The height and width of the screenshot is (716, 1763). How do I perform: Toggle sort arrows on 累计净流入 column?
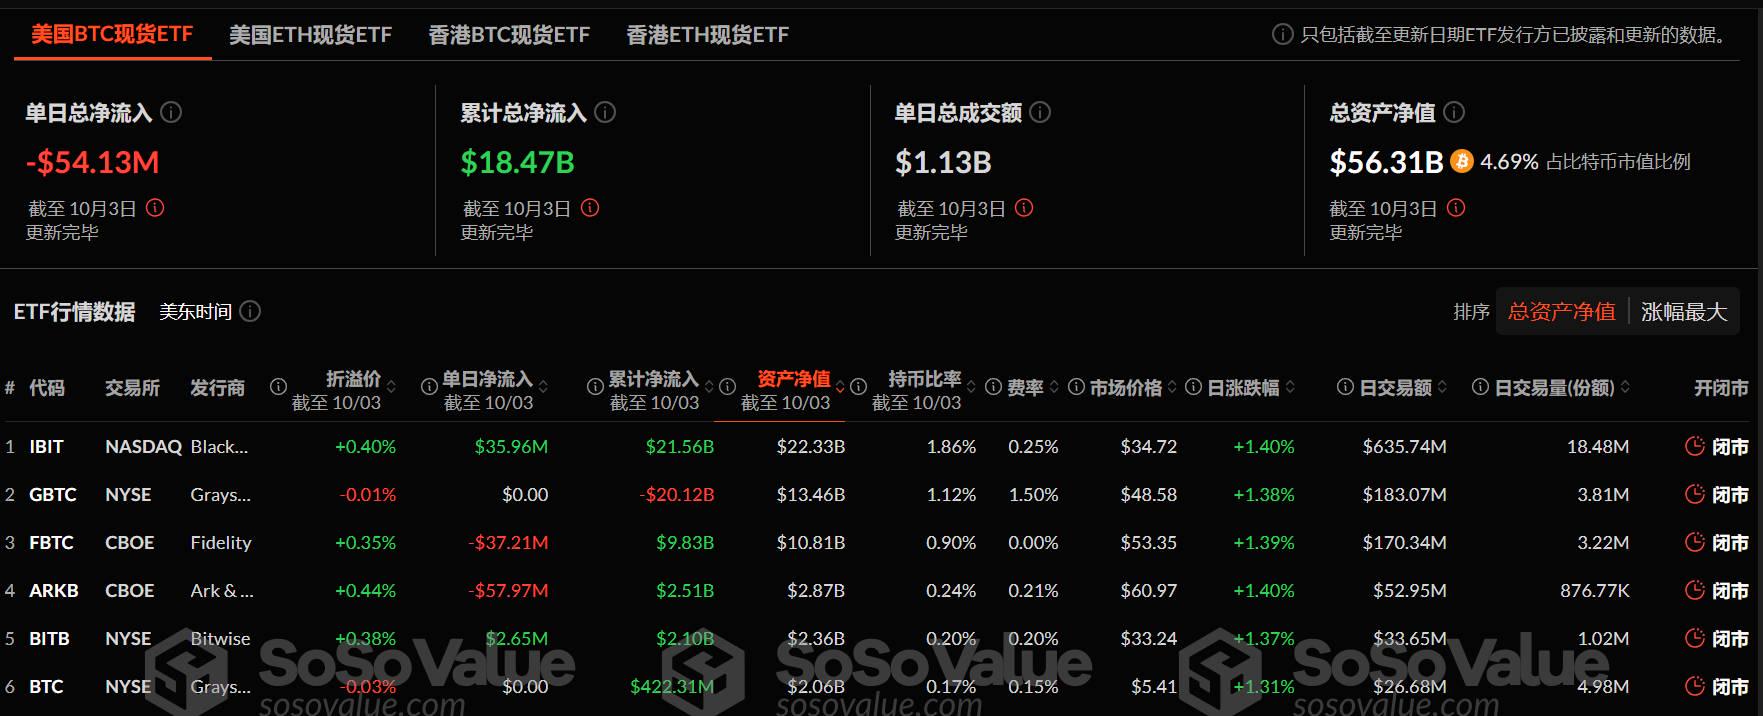pyautogui.click(x=709, y=387)
